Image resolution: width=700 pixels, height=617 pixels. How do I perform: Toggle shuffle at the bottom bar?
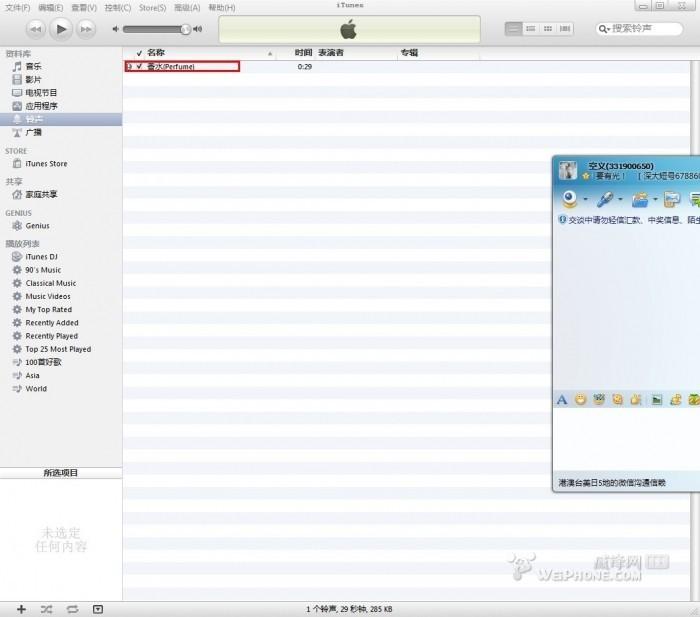(x=46, y=609)
